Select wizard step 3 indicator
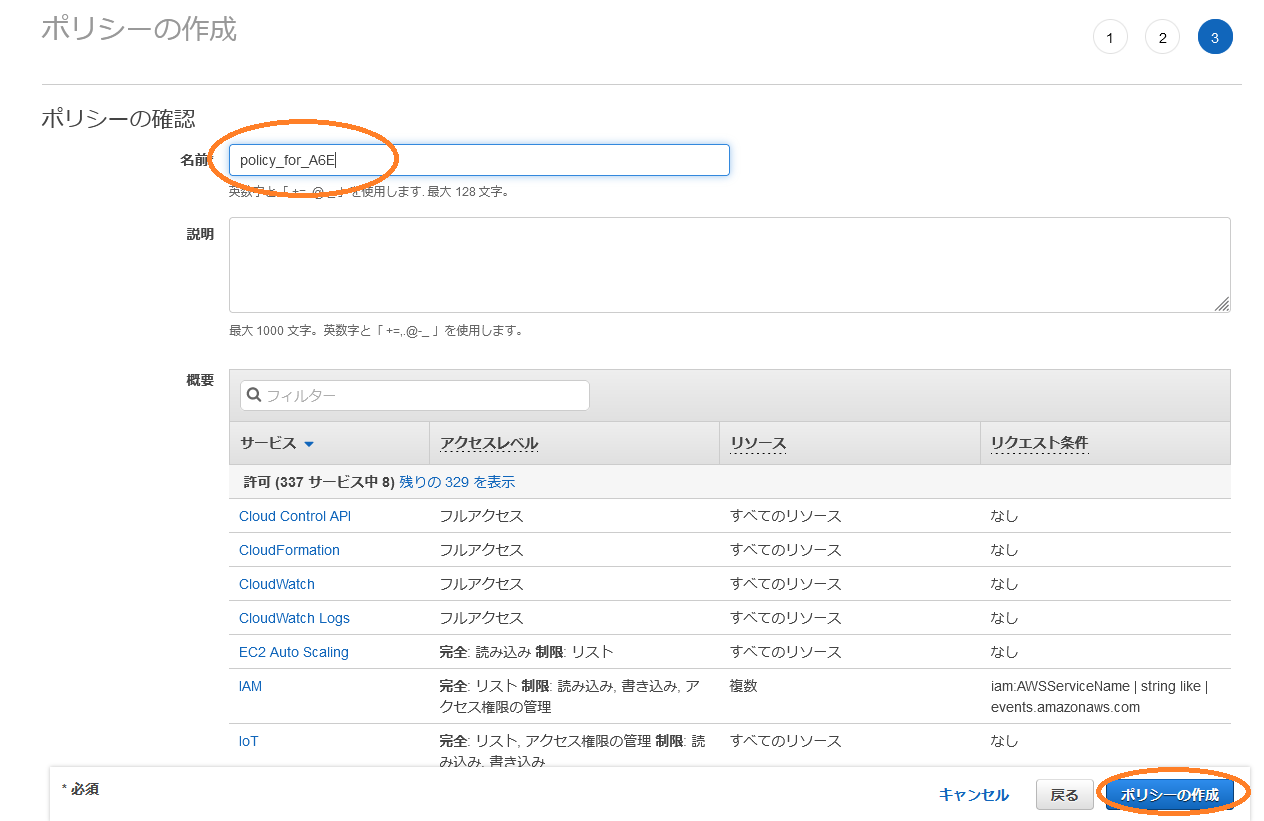Screen dimensions: 1264x821 click(x=1215, y=38)
